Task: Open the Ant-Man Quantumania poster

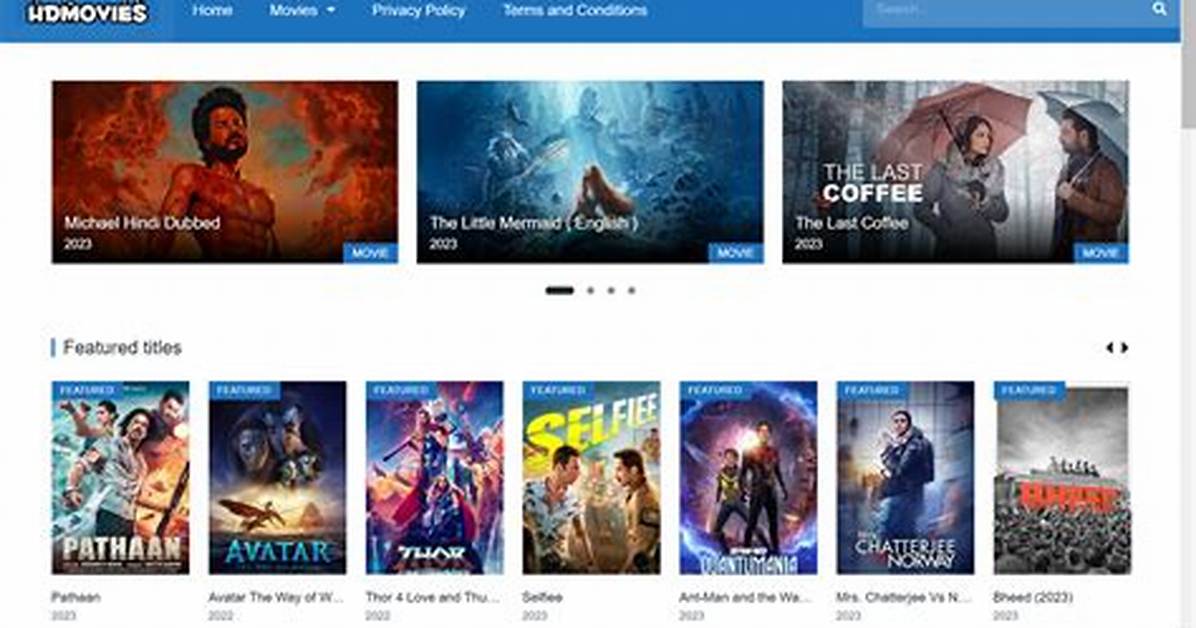Action: [x=748, y=478]
